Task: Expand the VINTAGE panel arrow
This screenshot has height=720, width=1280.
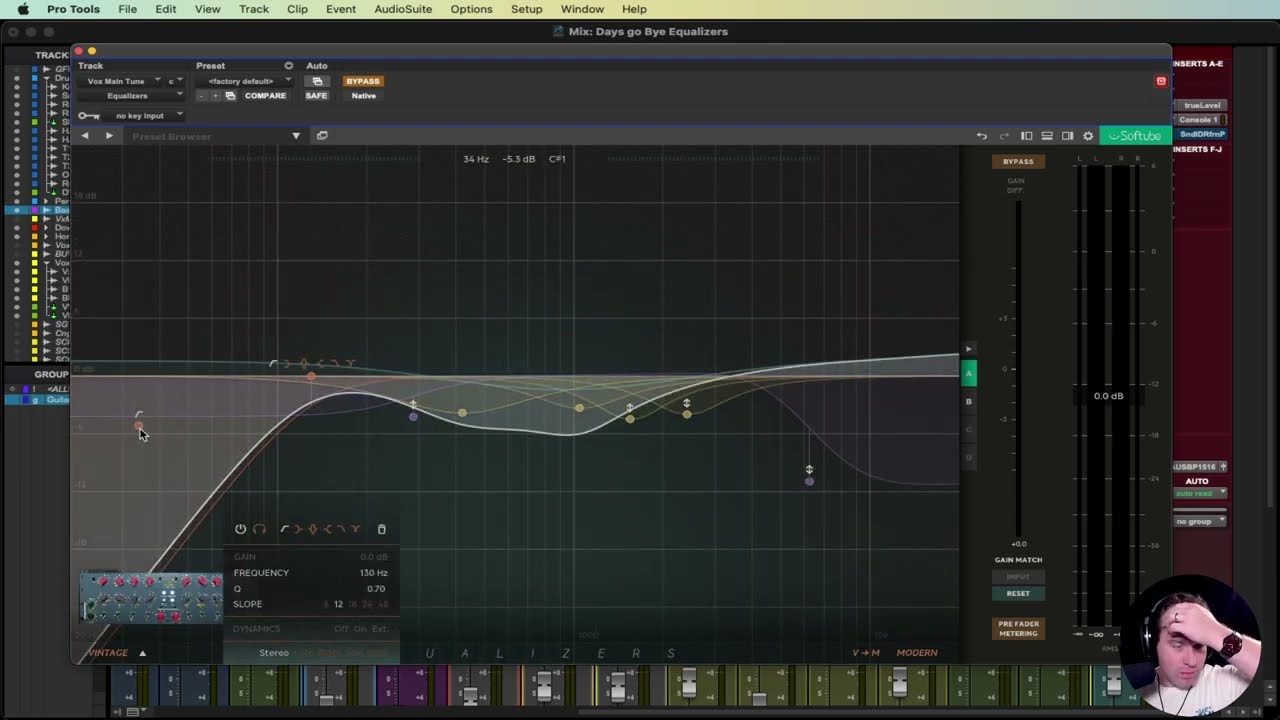Action: point(142,653)
